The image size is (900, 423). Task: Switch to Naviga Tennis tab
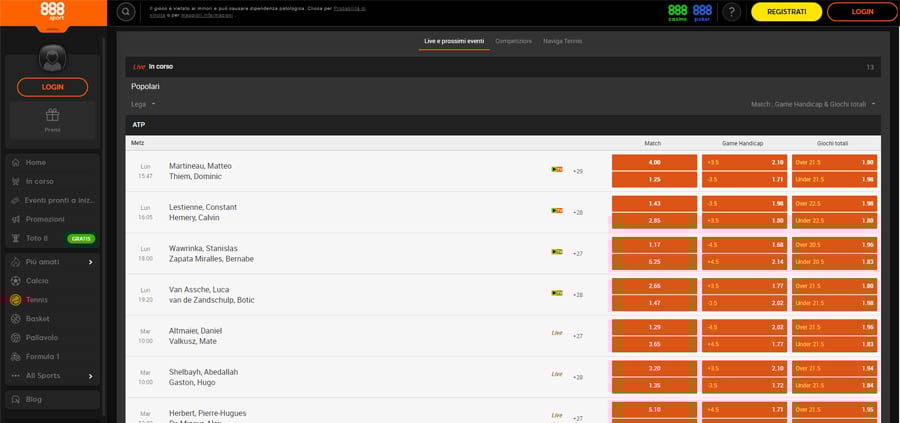[x=562, y=41]
